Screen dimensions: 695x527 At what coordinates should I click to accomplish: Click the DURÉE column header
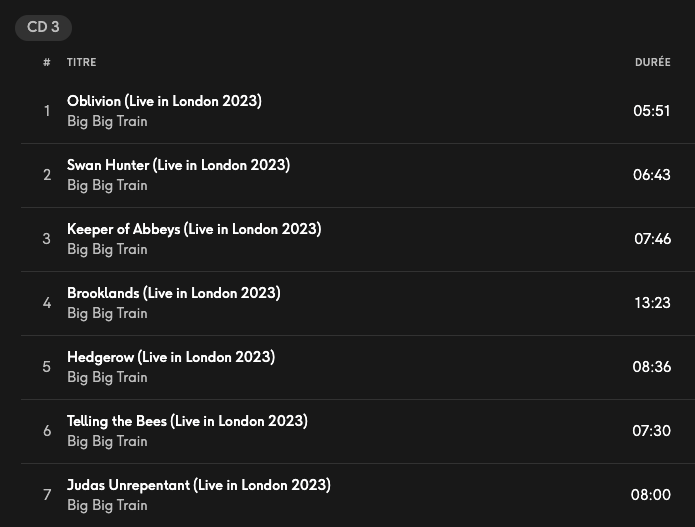(x=652, y=62)
